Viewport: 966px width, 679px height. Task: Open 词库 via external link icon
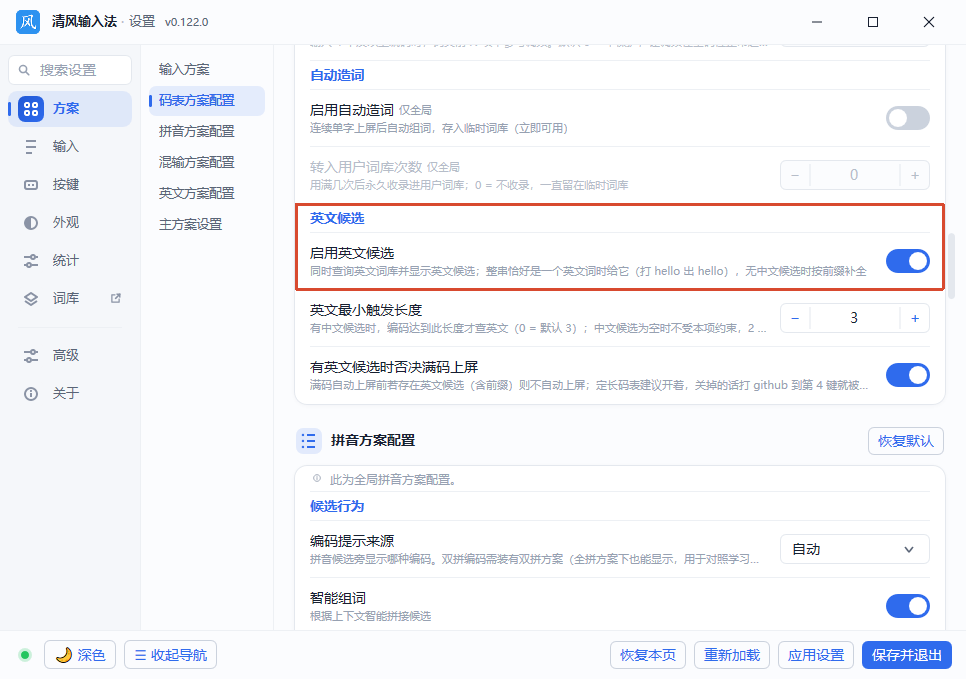pyautogui.click(x=116, y=298)
